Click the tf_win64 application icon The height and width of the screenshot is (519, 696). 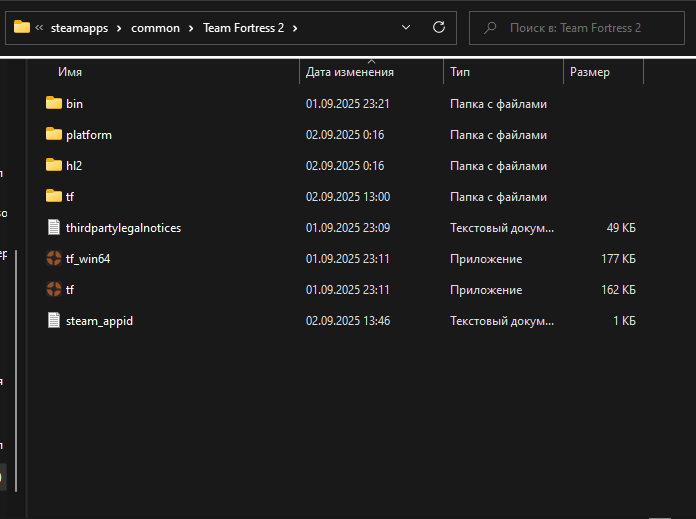(54, 258)
